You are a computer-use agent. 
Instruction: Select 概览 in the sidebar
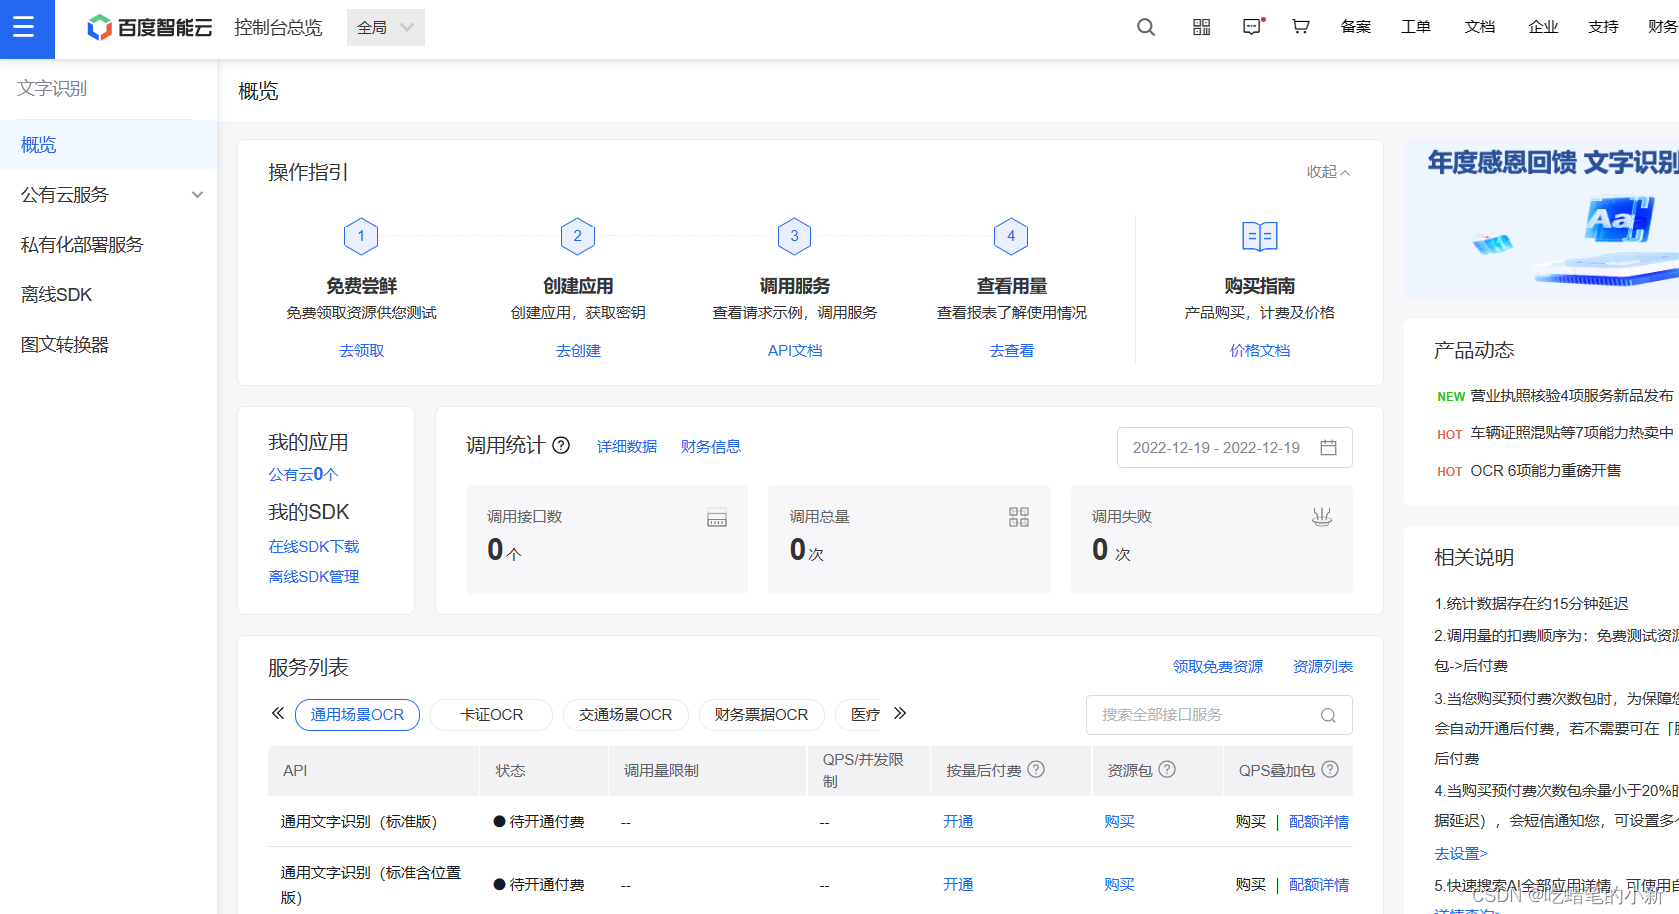point(108,145)
